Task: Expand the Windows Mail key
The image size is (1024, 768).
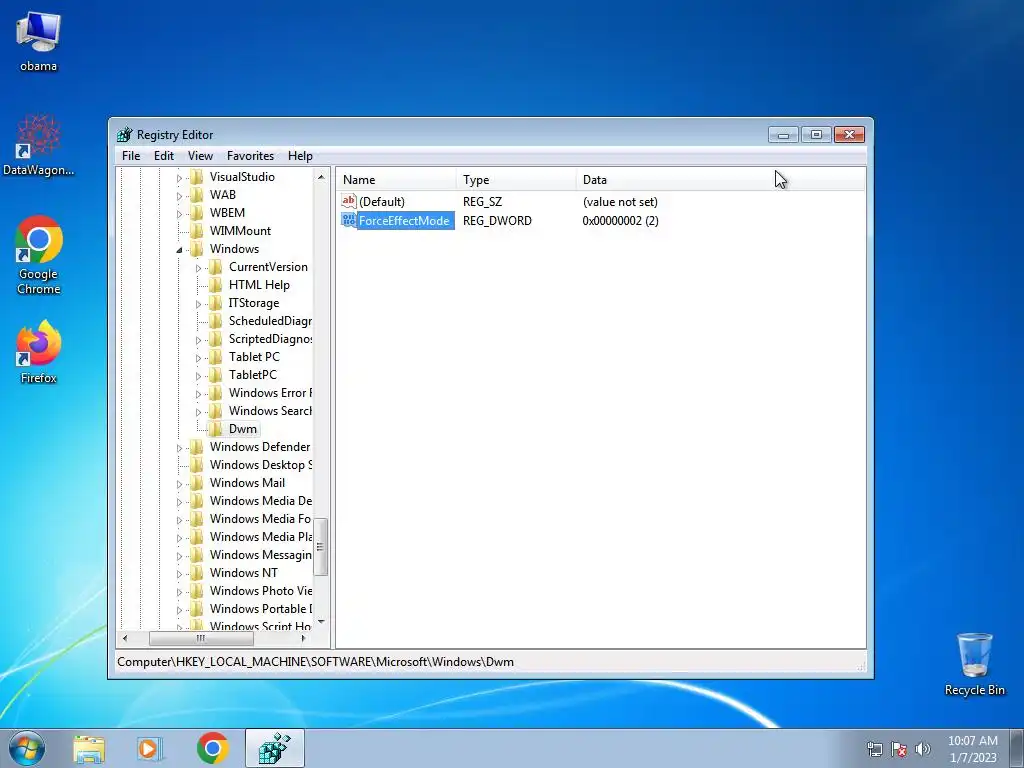Action: [179, 484]
